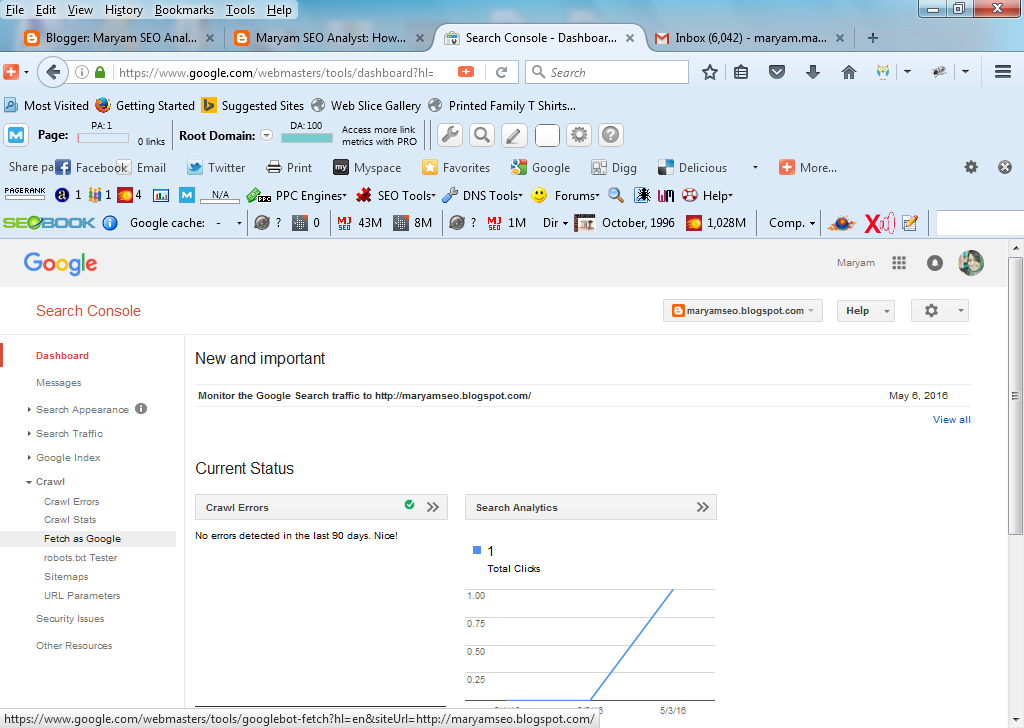Open the SEOBook info icon
The image size is (1024, 728).
pyautogui.click(x=110, y=222)
